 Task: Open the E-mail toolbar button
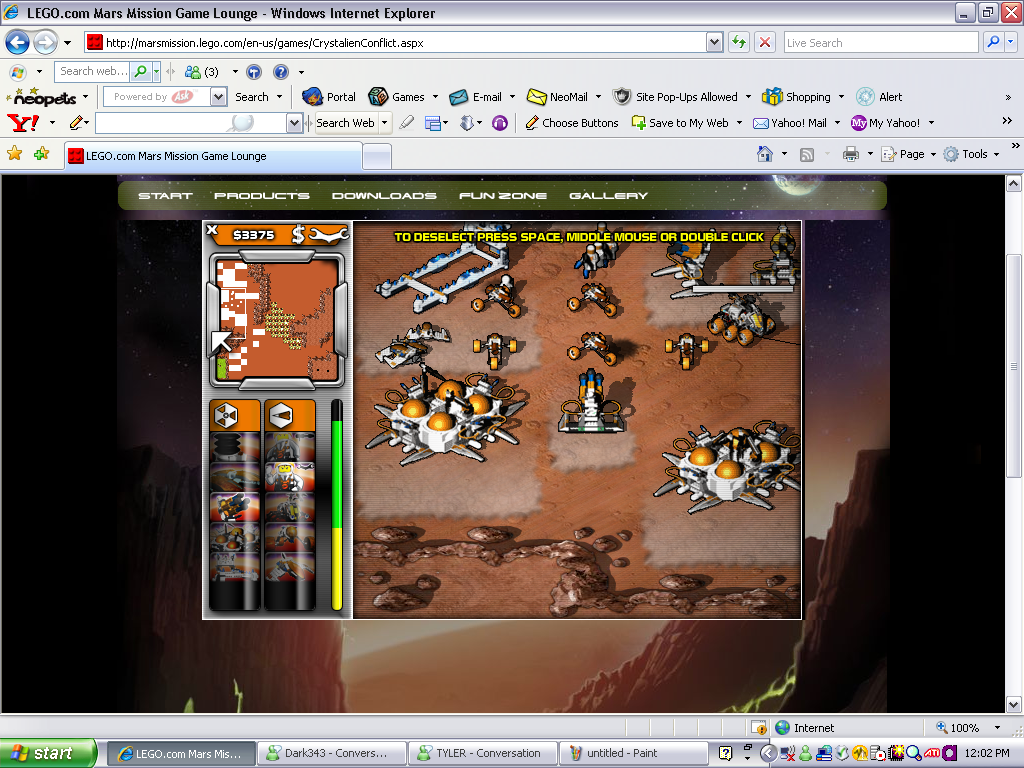482,97
